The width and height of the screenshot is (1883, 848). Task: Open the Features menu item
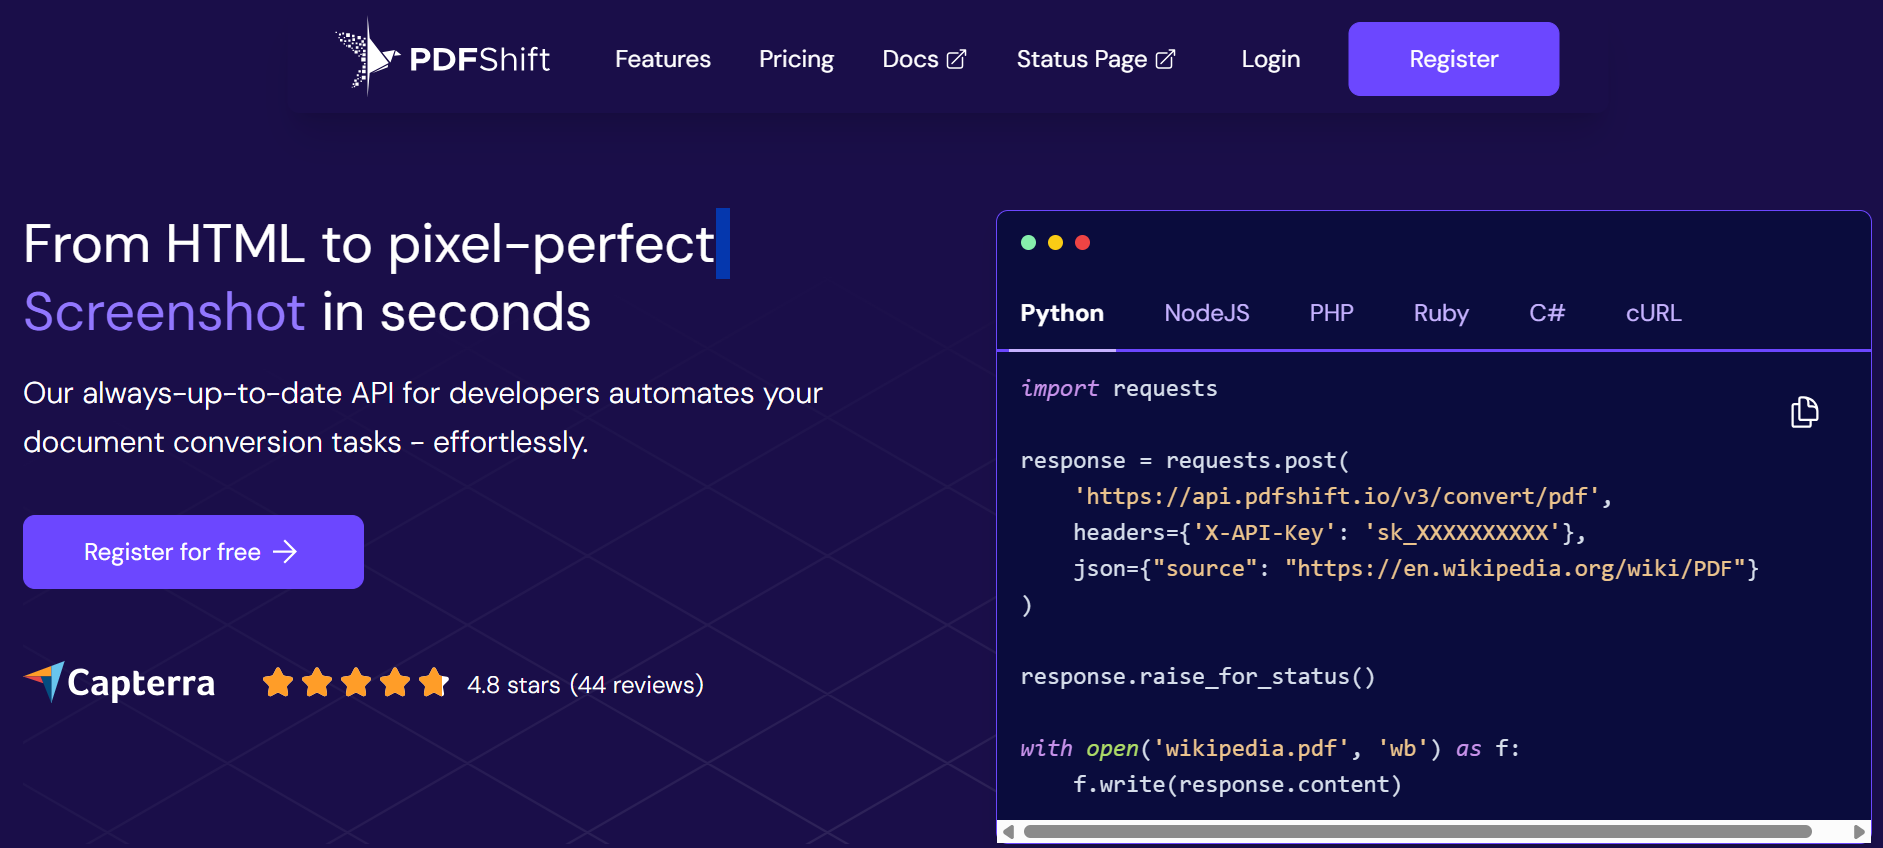(x=662, y=59)
